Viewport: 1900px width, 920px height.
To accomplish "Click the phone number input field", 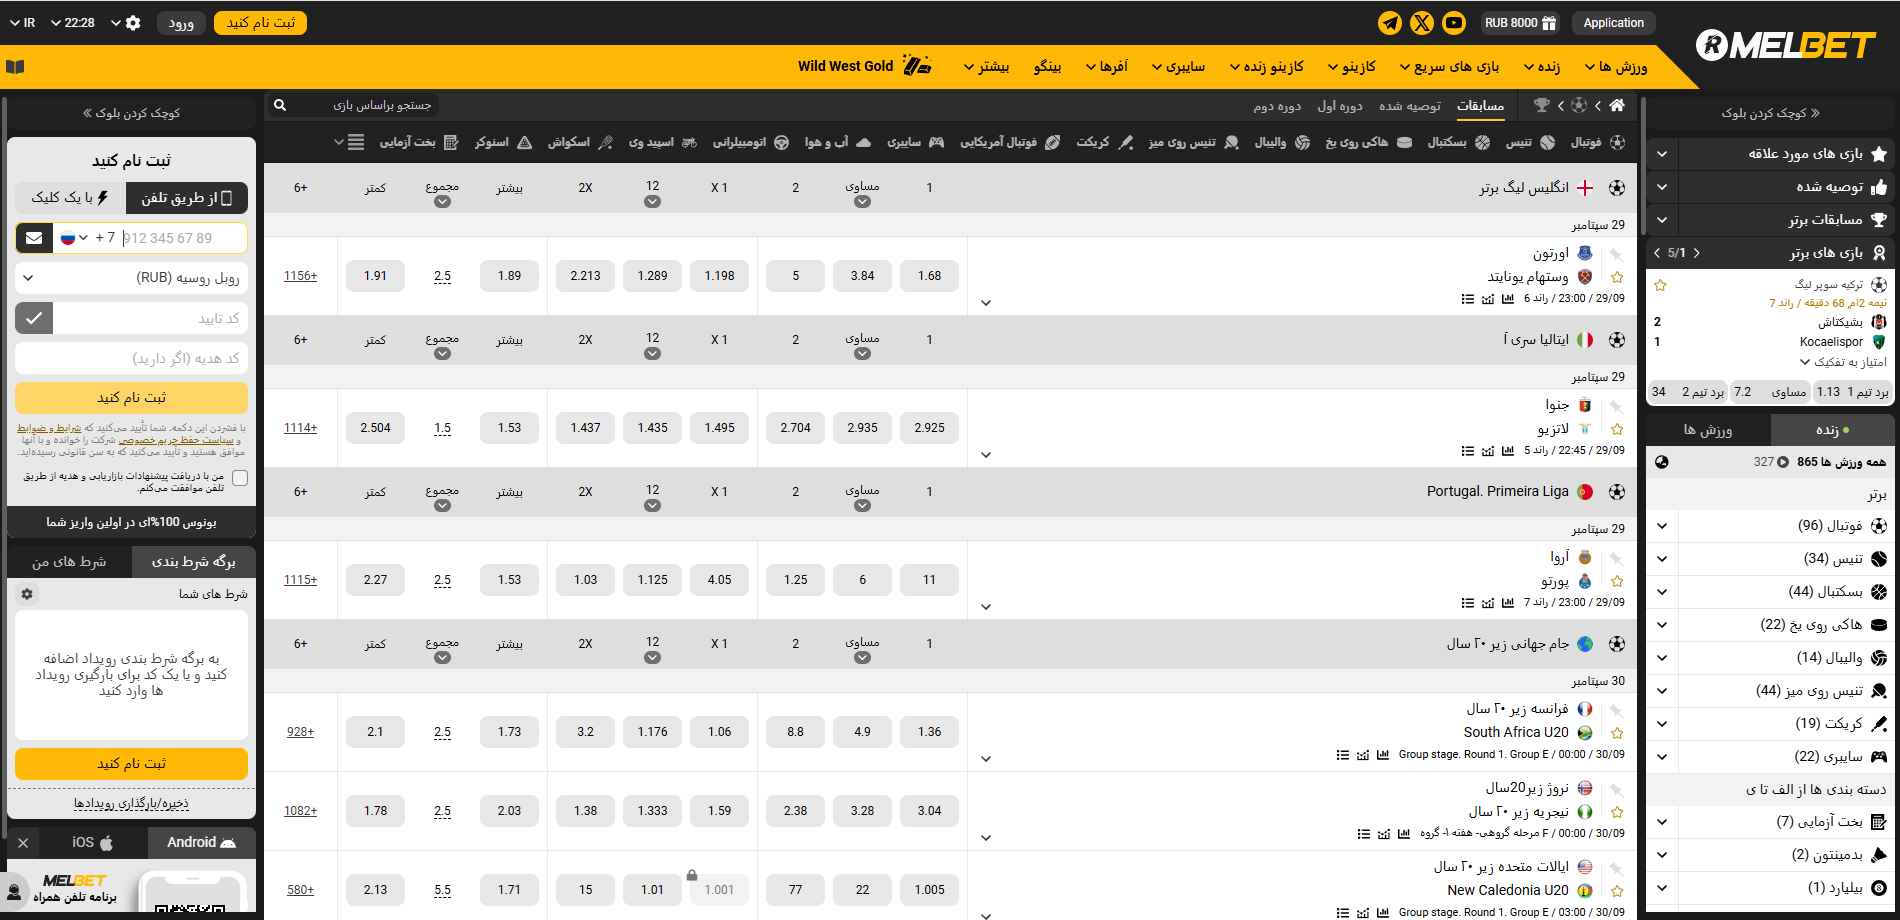I will coord(180,238).
